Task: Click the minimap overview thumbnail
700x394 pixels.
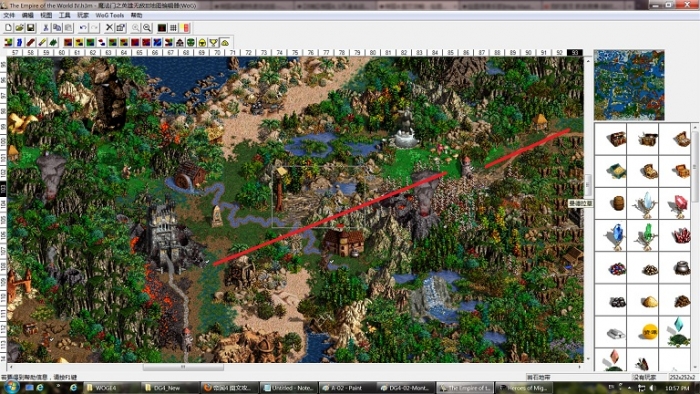Action: coord(629,85)
